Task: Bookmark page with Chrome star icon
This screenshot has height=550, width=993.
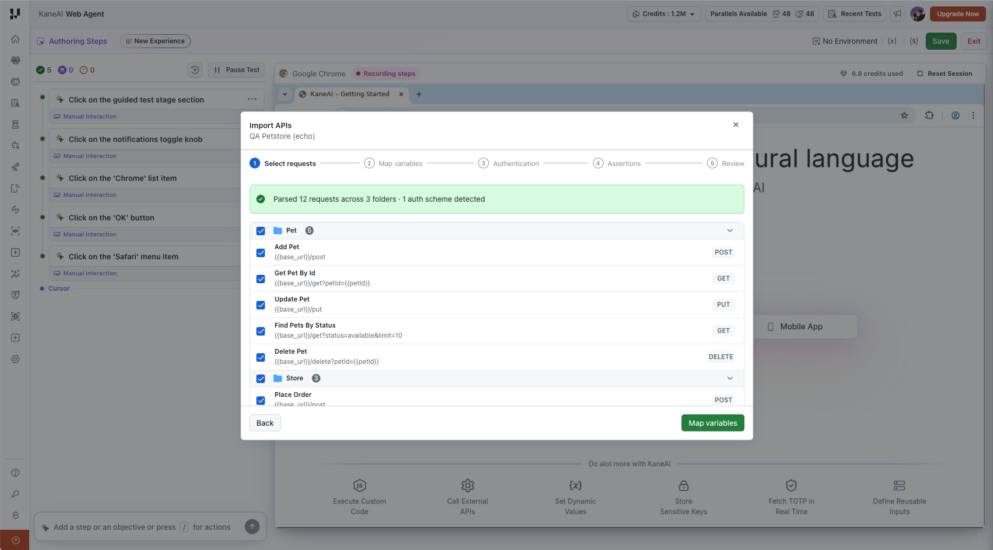Action: point(904,115)
